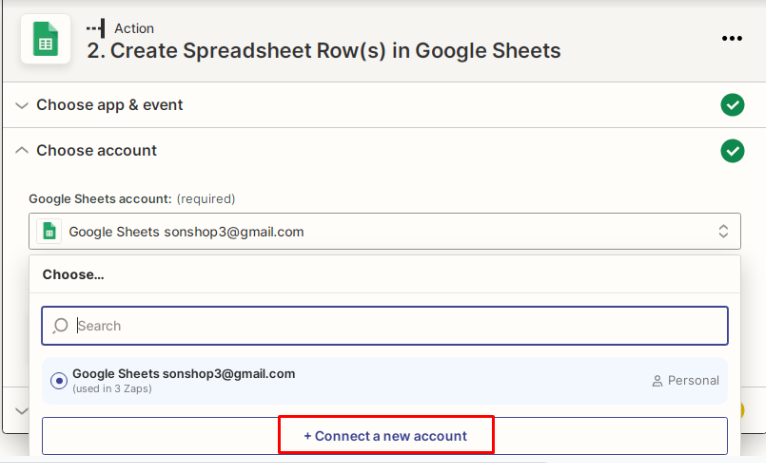The image size is (766, 463).
Task: Click the magnifier icon in the search box
Action: (x=61, y=325)
